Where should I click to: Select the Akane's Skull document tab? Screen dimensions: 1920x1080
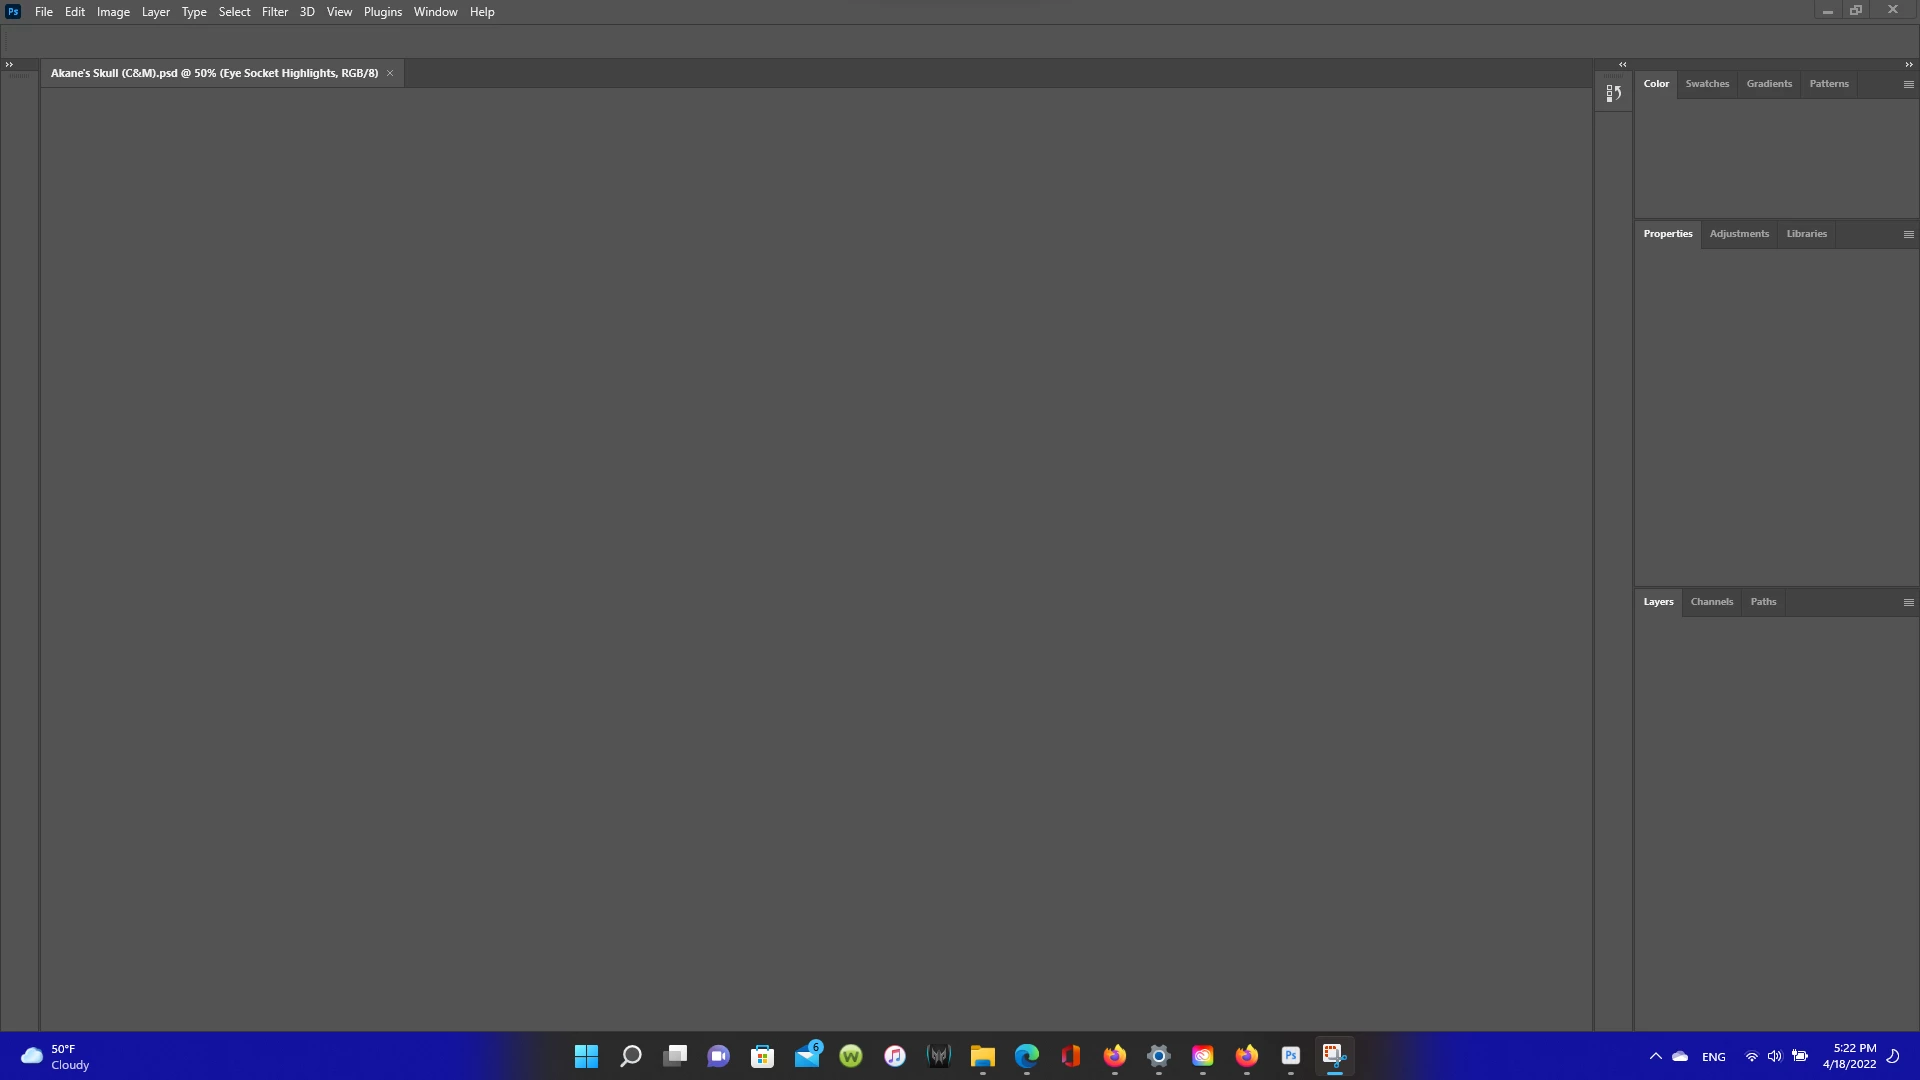214,73
